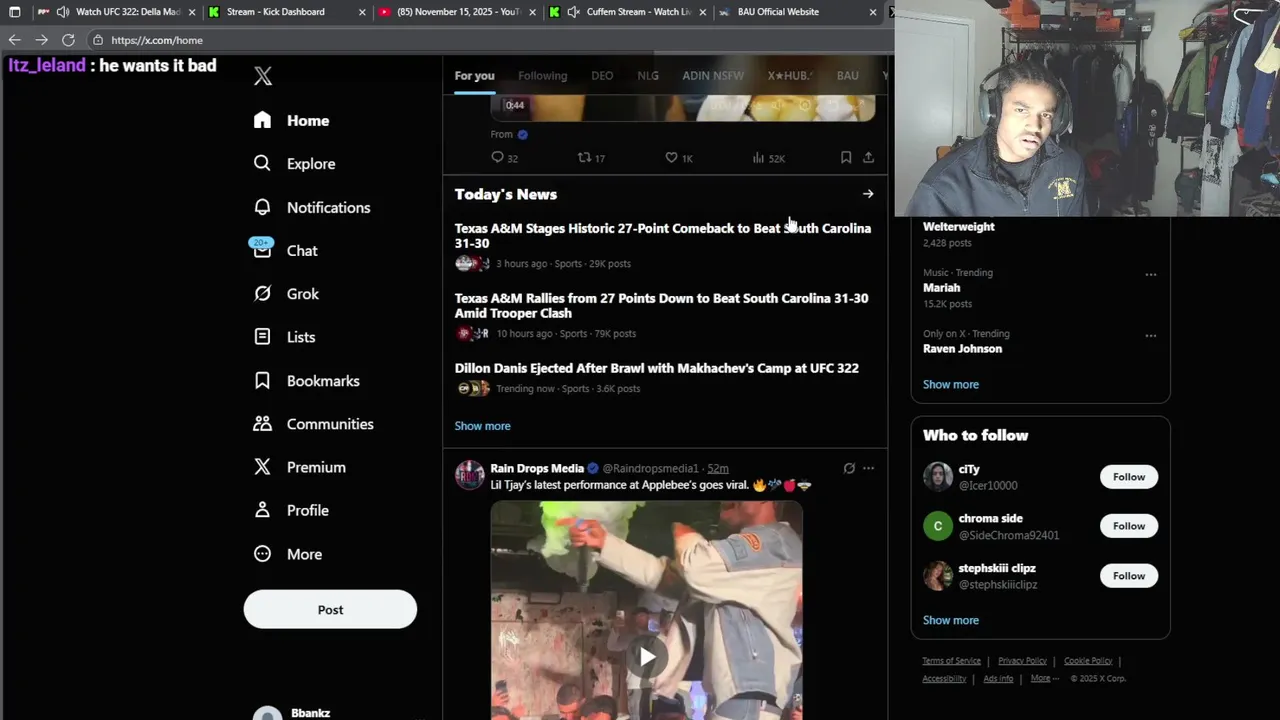Follow stephskiii clipz account

[x=1129, y=575]
